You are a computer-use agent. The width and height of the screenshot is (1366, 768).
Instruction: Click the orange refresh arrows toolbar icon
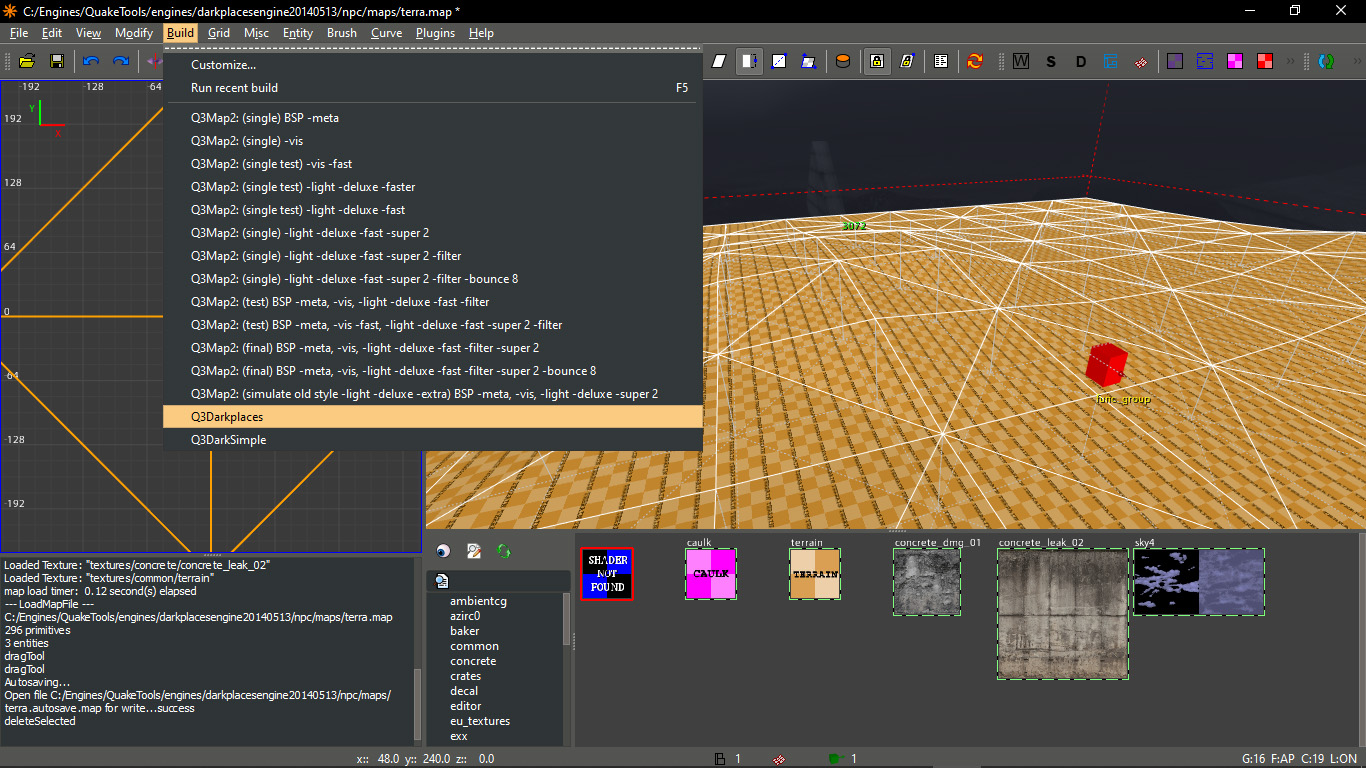click(x=975, y=61)
